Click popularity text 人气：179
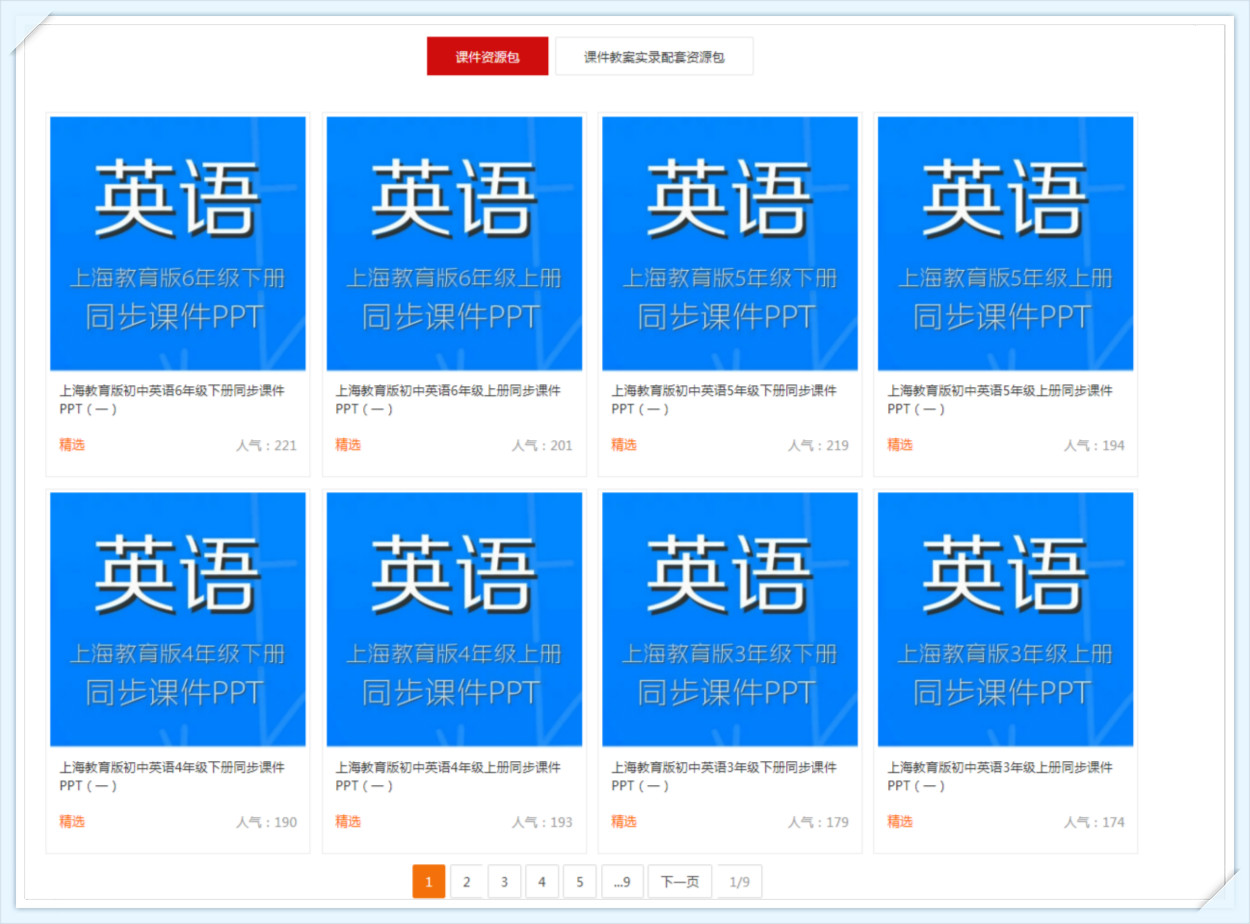 pyautogui.click(x=818, y=822)
